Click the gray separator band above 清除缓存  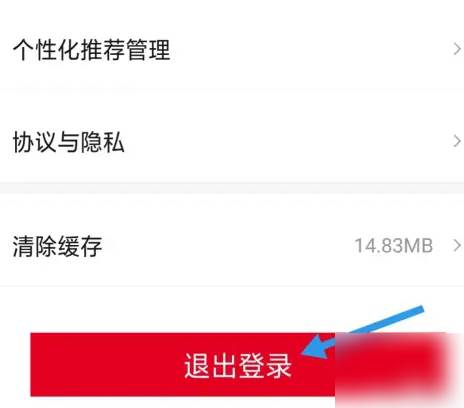(x=232, y=188)
